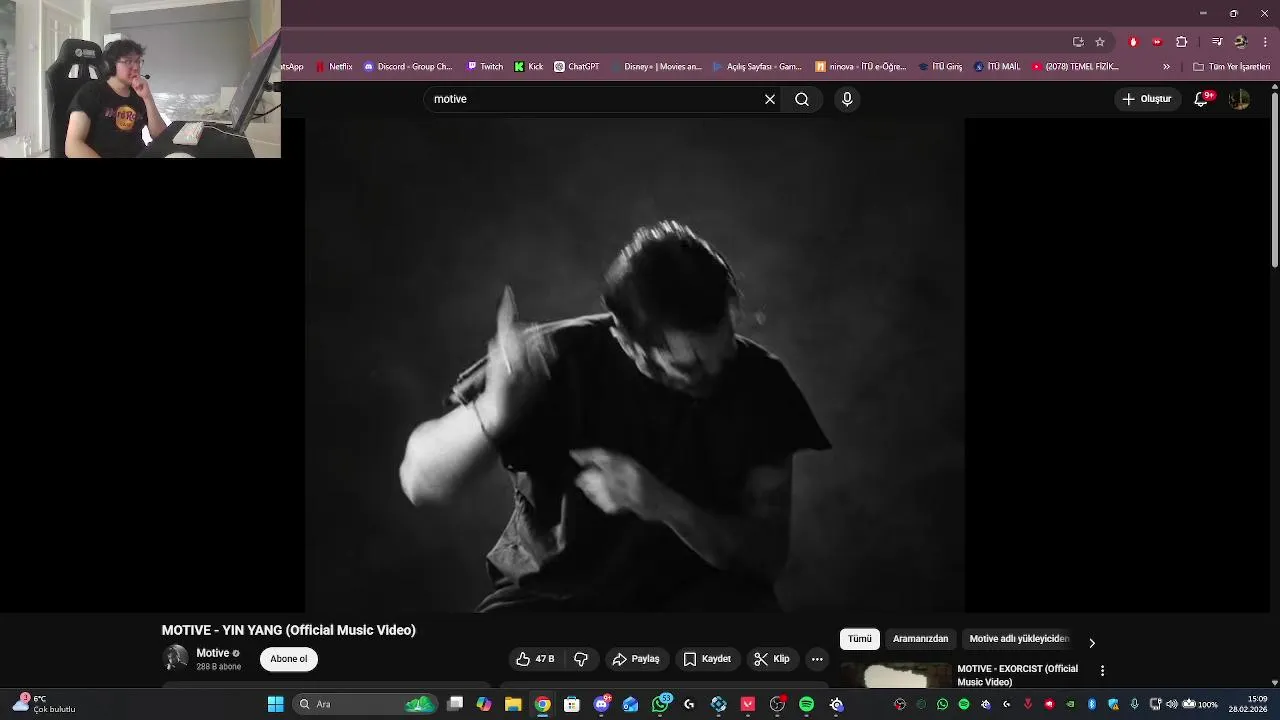This screenshot has height=720, width=1280.
Task: Open the Tüm Yer İşaretleri folder
Action: pos(1232,67)
